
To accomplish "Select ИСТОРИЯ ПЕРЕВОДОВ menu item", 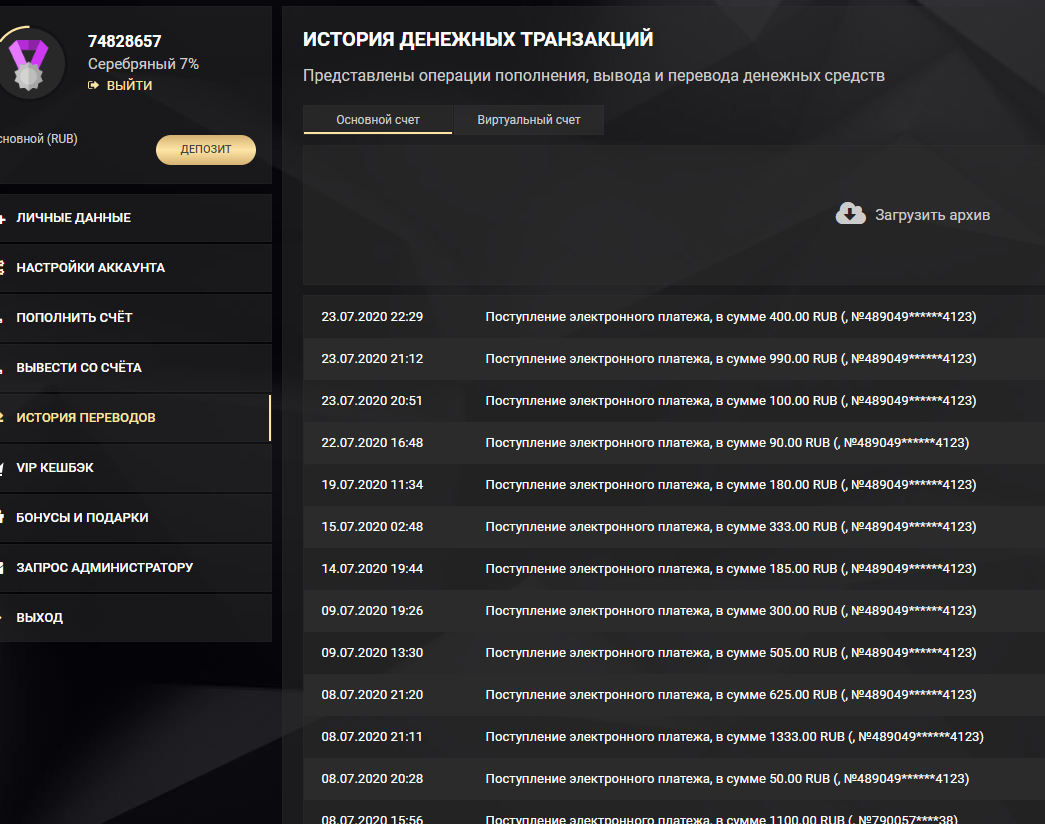I will tap(86, 418).
